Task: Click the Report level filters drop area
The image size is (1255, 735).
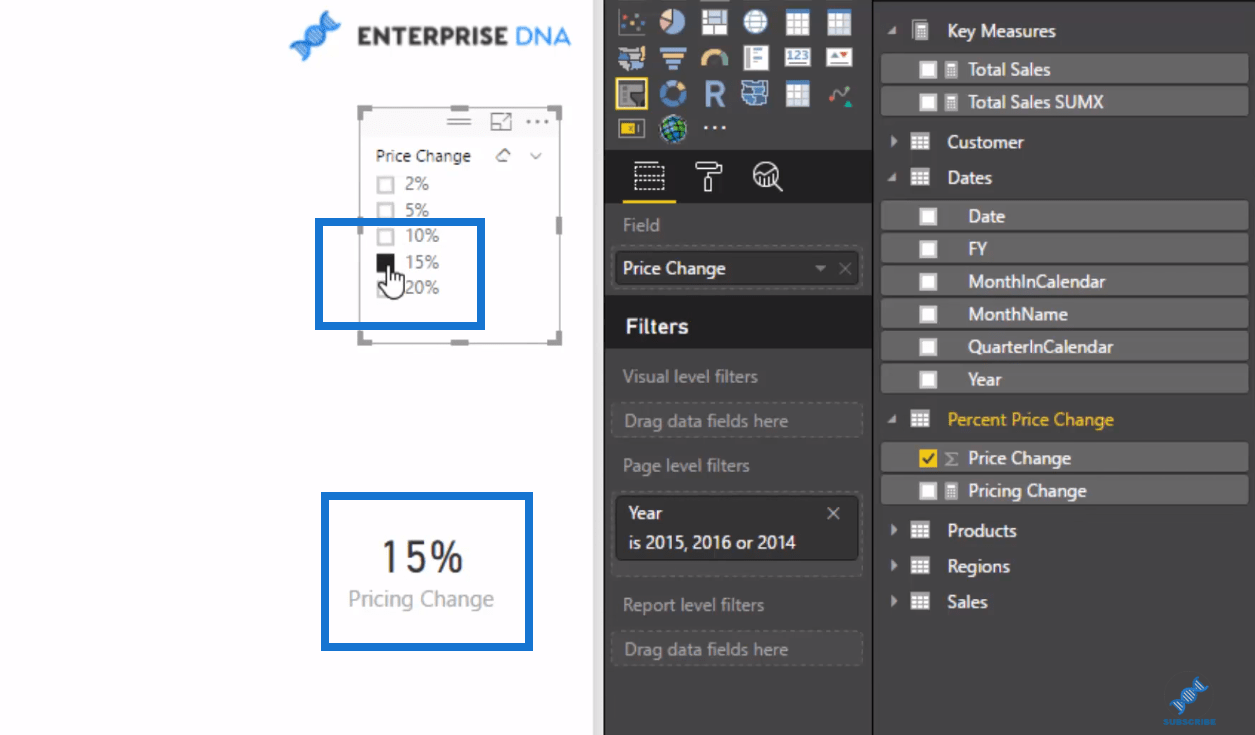Action: 737,649
